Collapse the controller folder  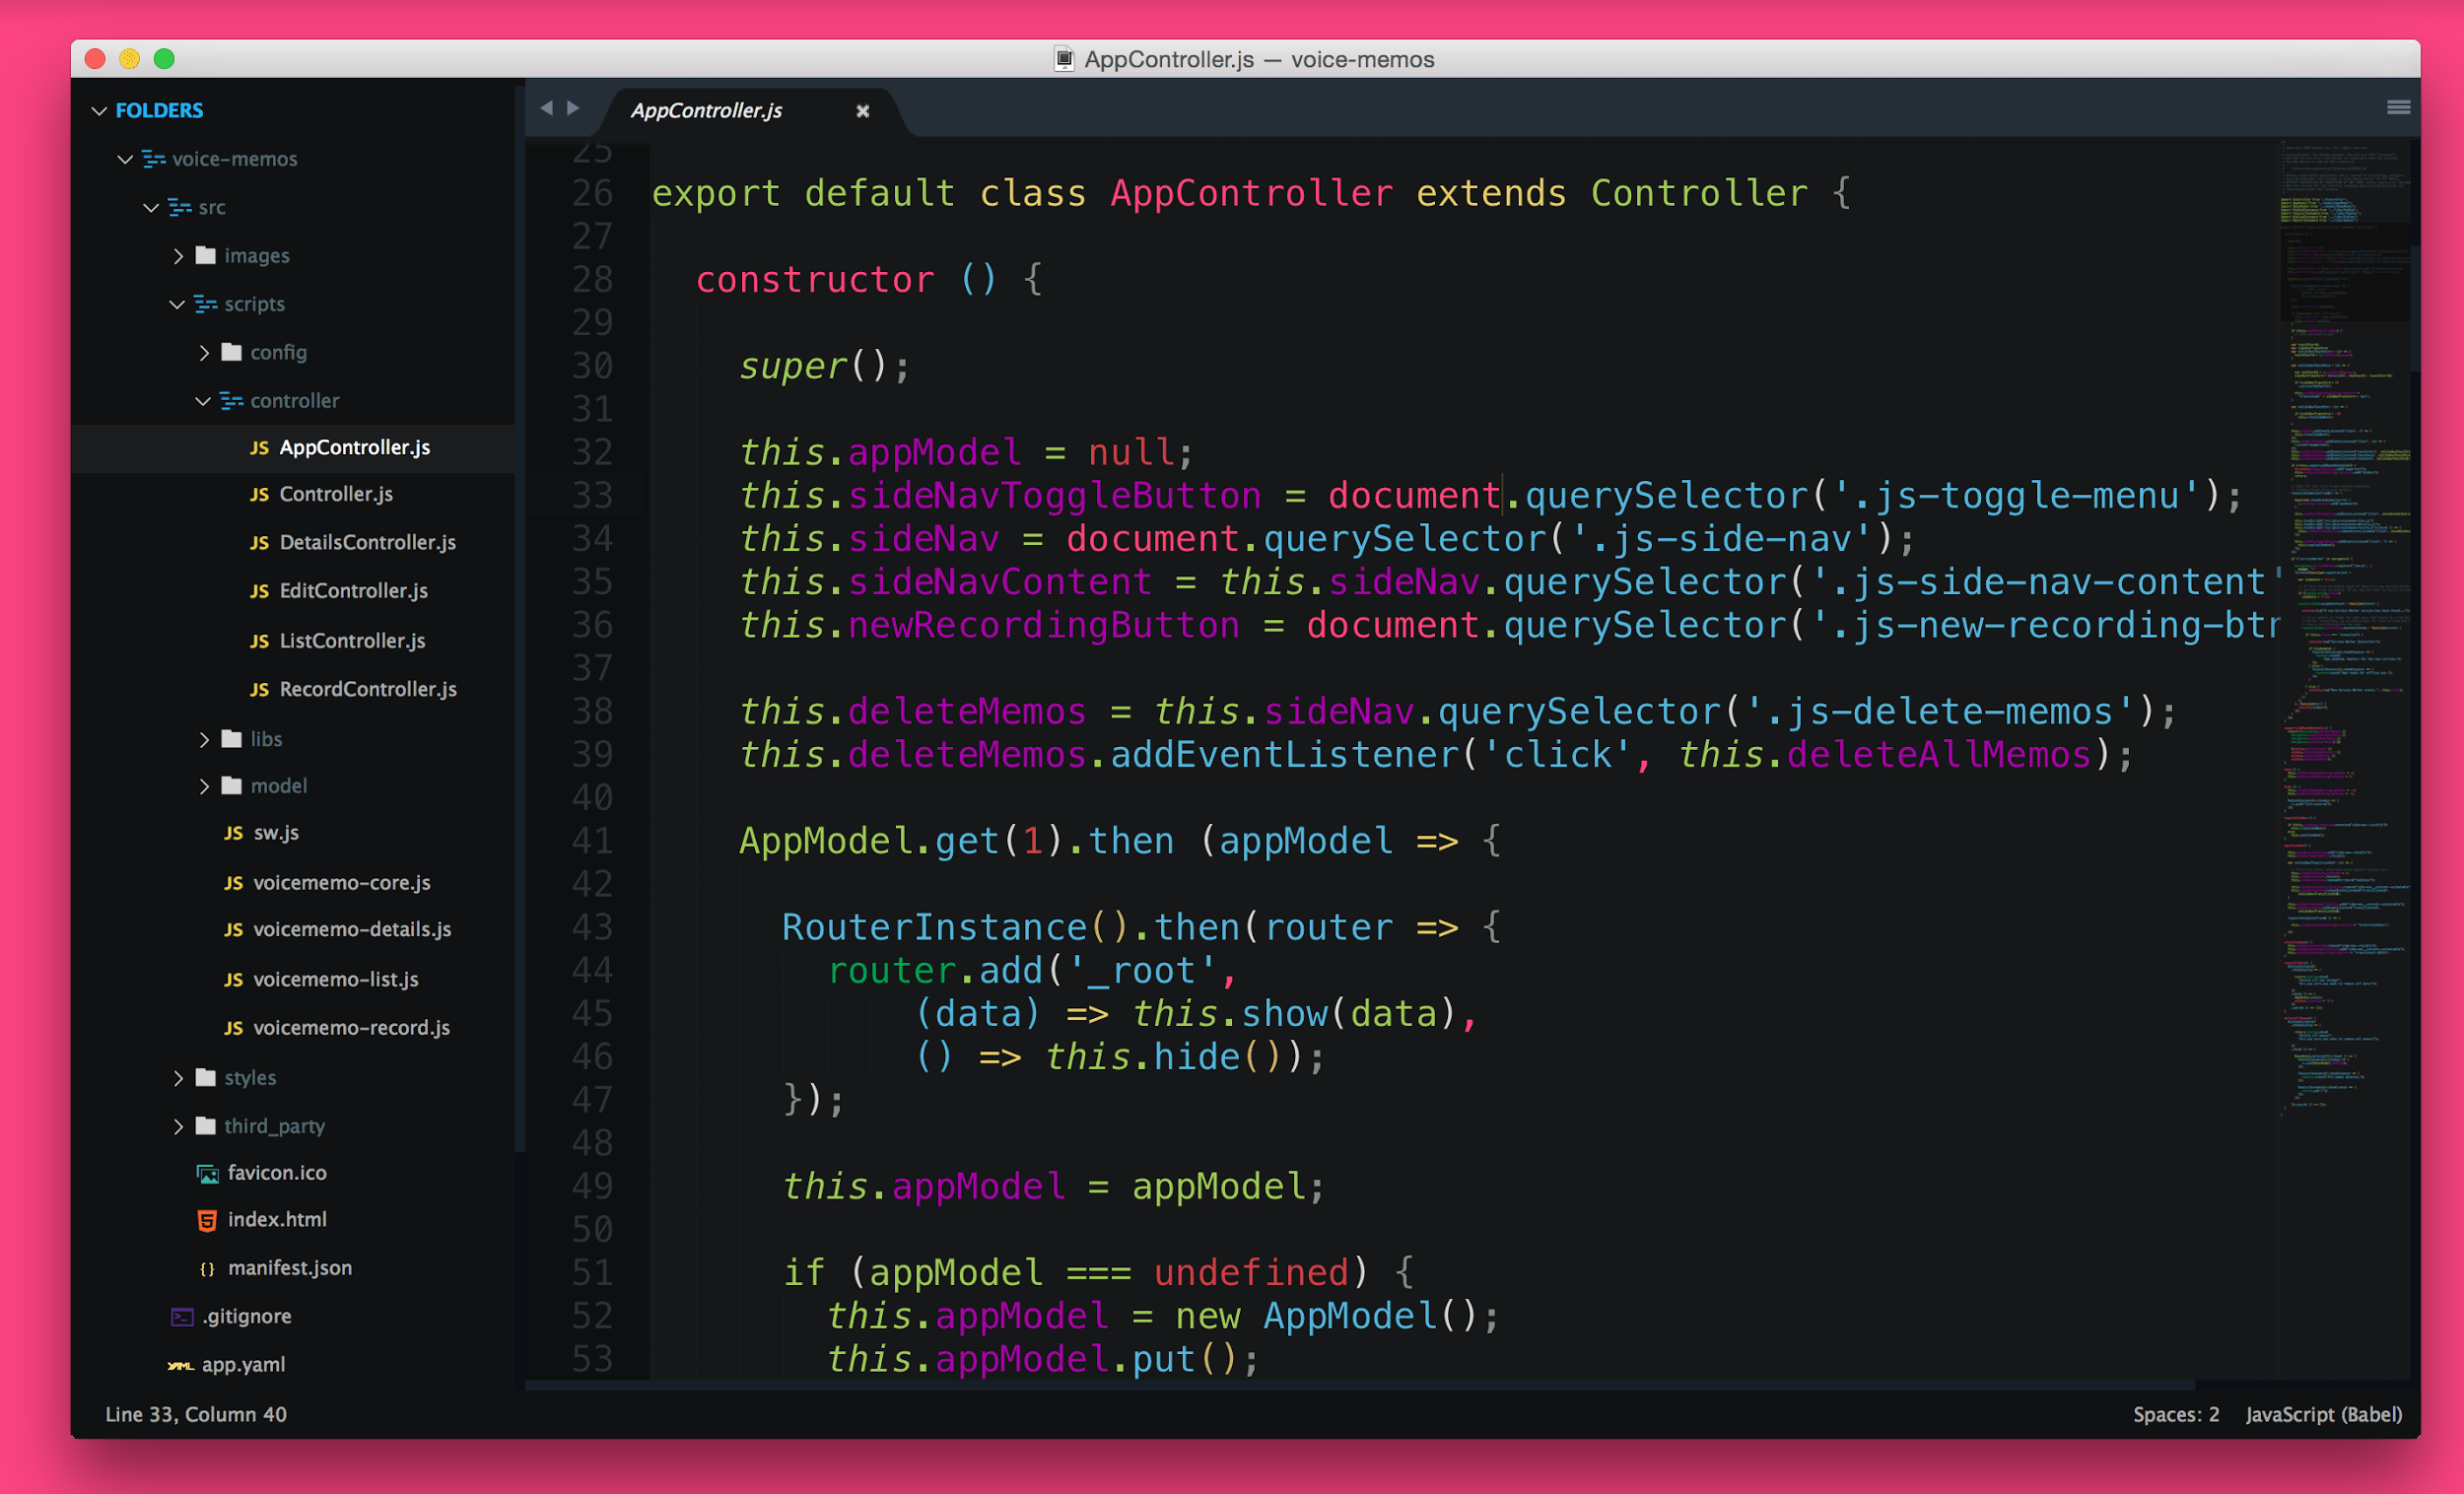[x=203, y=401]
